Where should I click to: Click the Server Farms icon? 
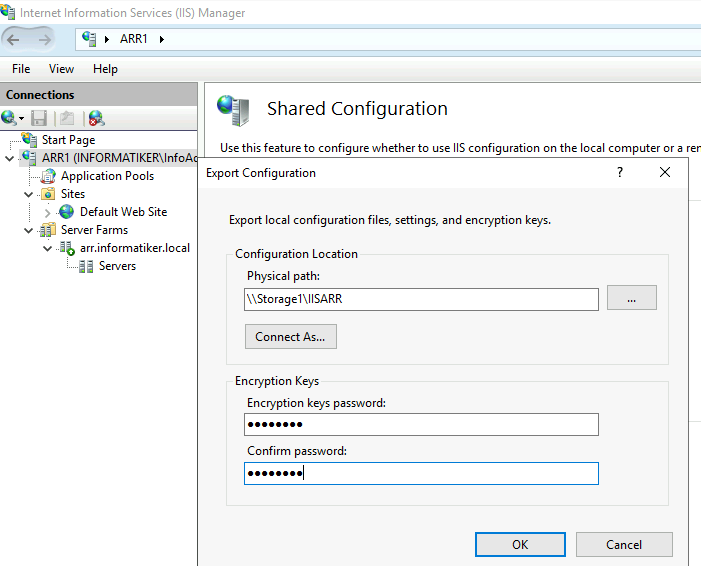point(48,230)
